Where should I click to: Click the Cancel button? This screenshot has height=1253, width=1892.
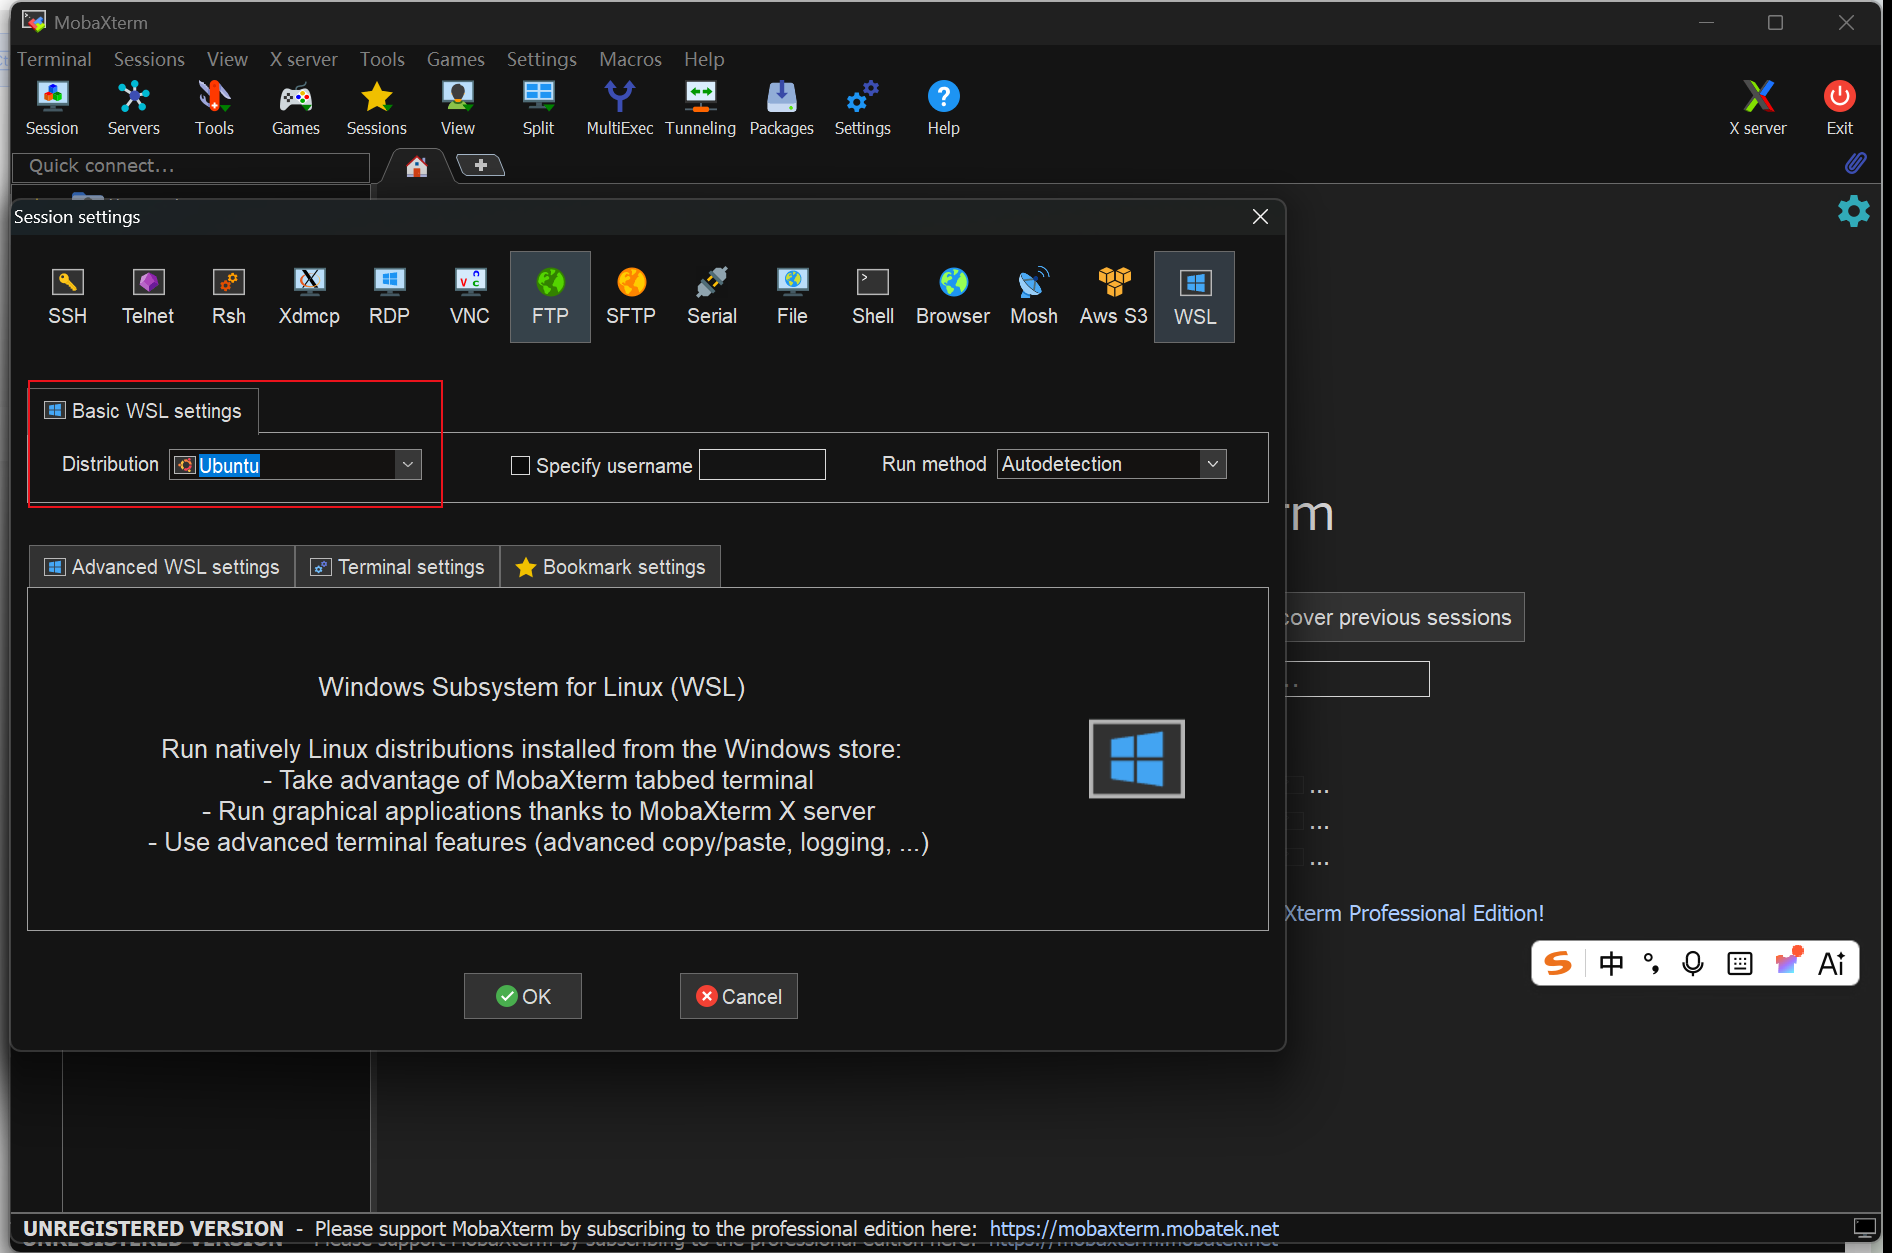(x=739, y=996)
